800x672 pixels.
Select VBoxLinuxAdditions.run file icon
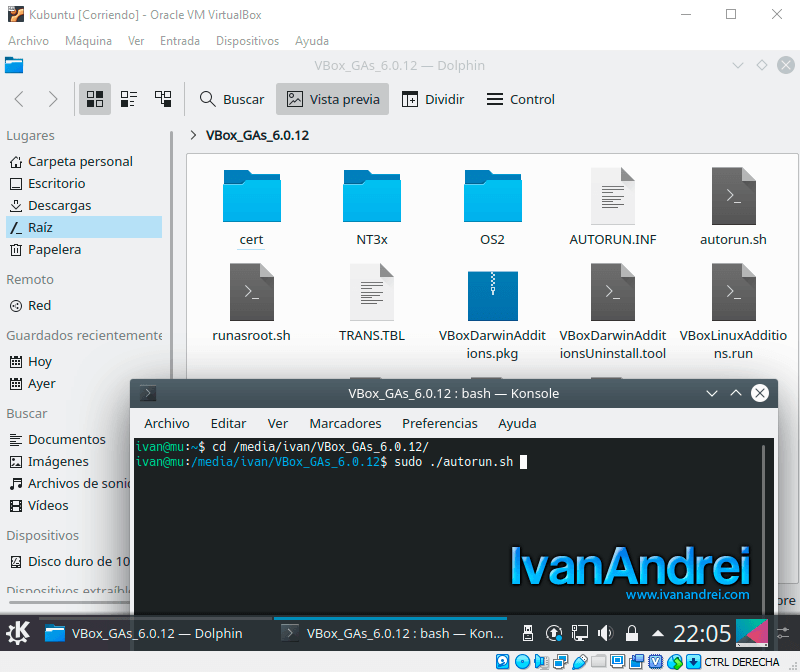[x=733, y=292]
